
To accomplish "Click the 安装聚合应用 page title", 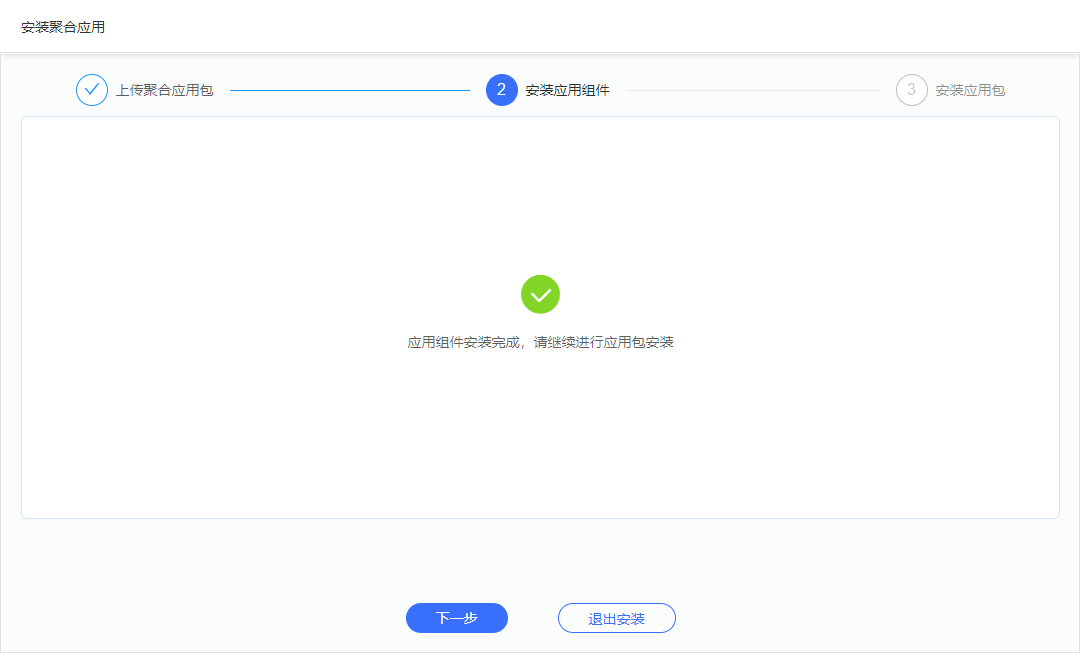I will pyautogui.click(x=63, y=27).
